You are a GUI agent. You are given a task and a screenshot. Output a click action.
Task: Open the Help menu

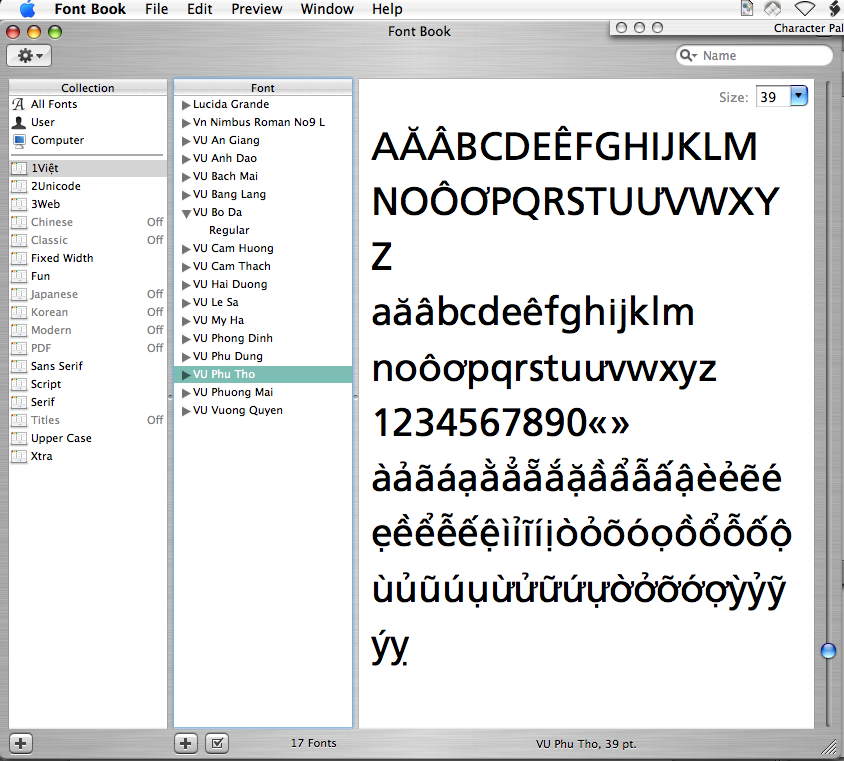pyautogui.click(x=387, y=9)
